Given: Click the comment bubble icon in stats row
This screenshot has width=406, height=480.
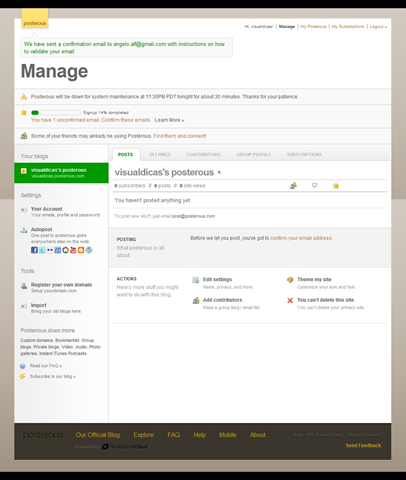Looking at the screenshot, I should point(314,185).
